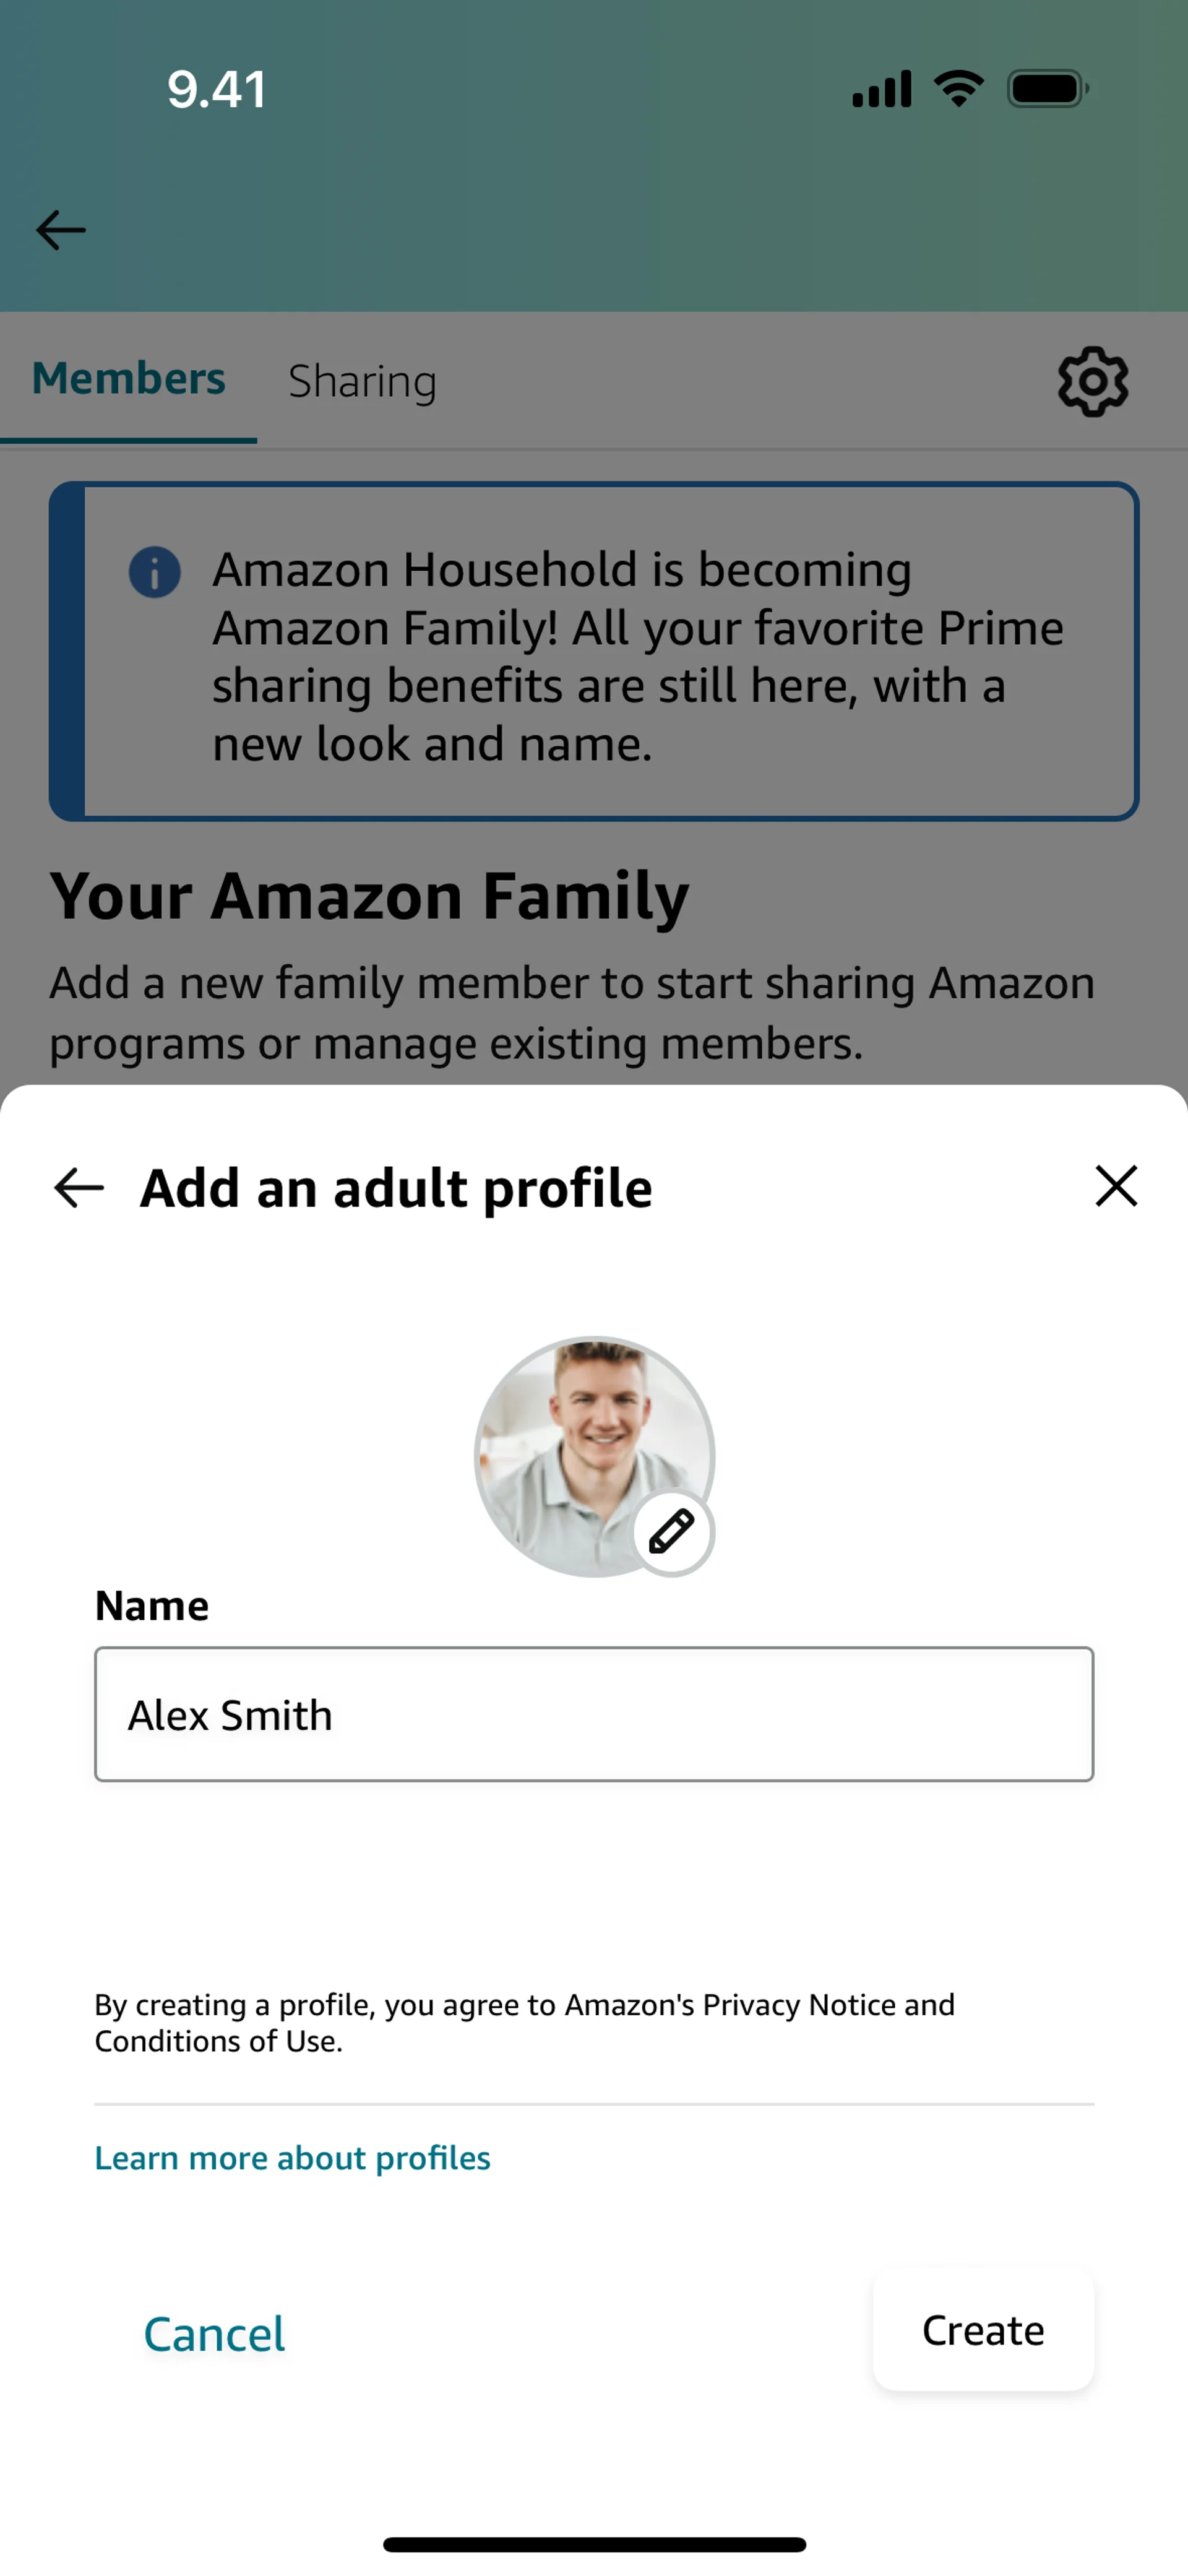1188x2576 pixels.
Task: Tap the profile avatar picture
Action: coord(594,1456)
